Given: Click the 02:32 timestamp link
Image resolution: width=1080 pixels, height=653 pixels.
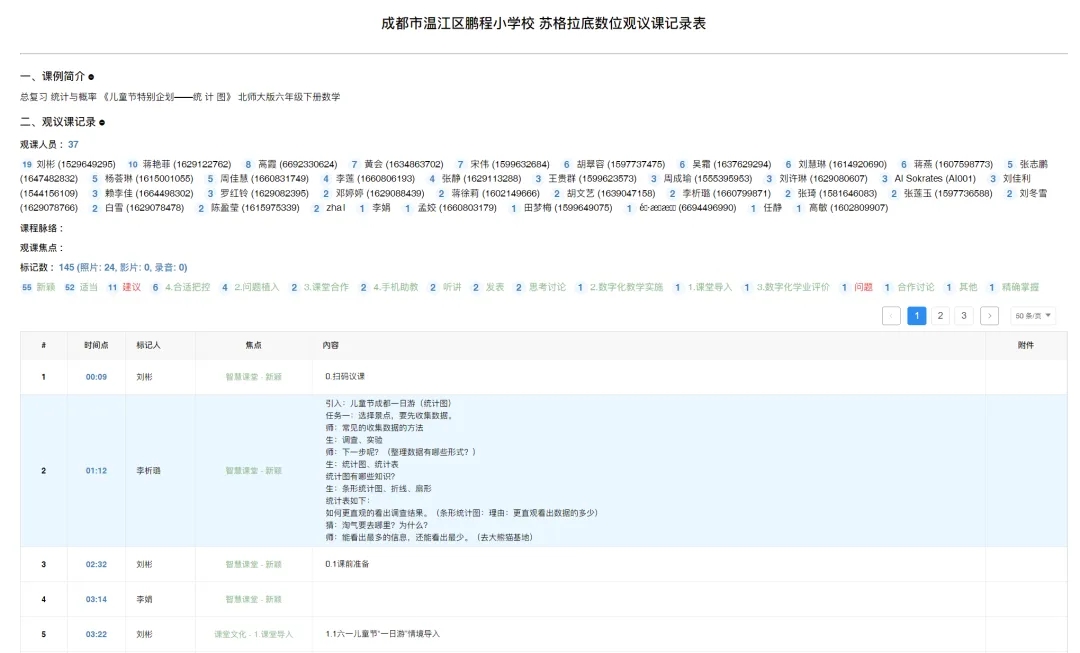Looking at the screenshot, I should click(96, 564).
